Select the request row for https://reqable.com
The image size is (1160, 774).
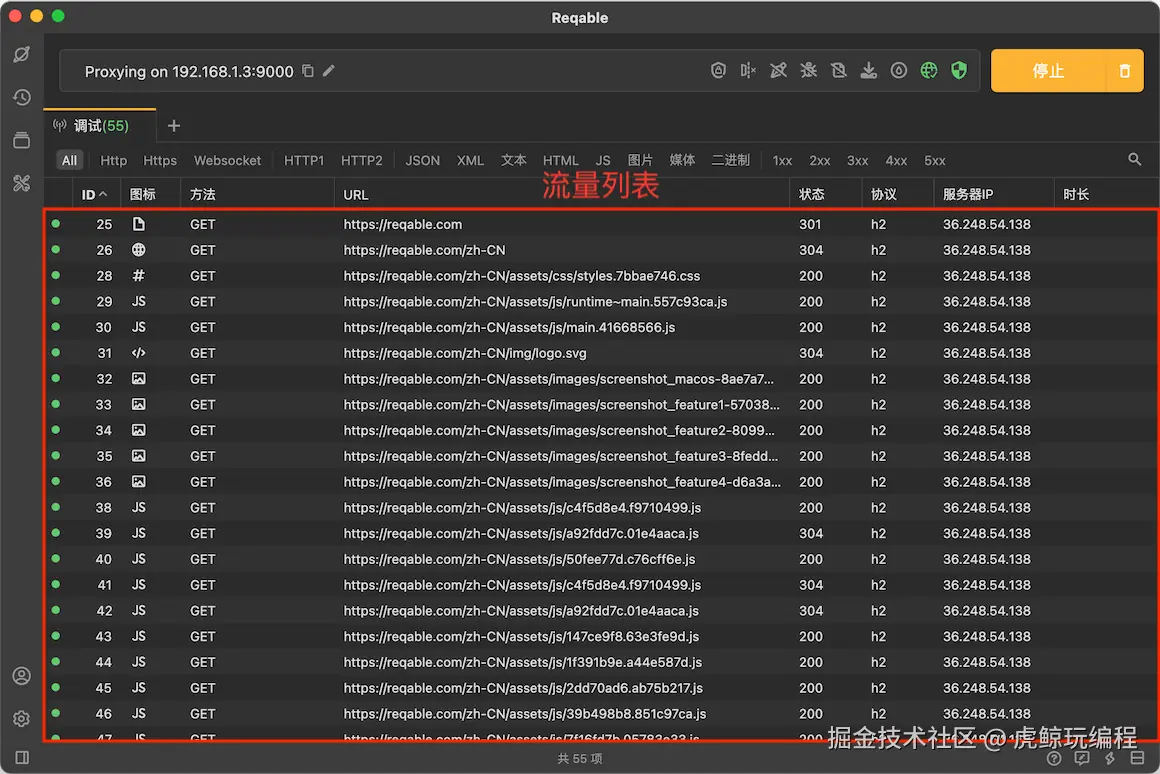click(x=403, y=224)
